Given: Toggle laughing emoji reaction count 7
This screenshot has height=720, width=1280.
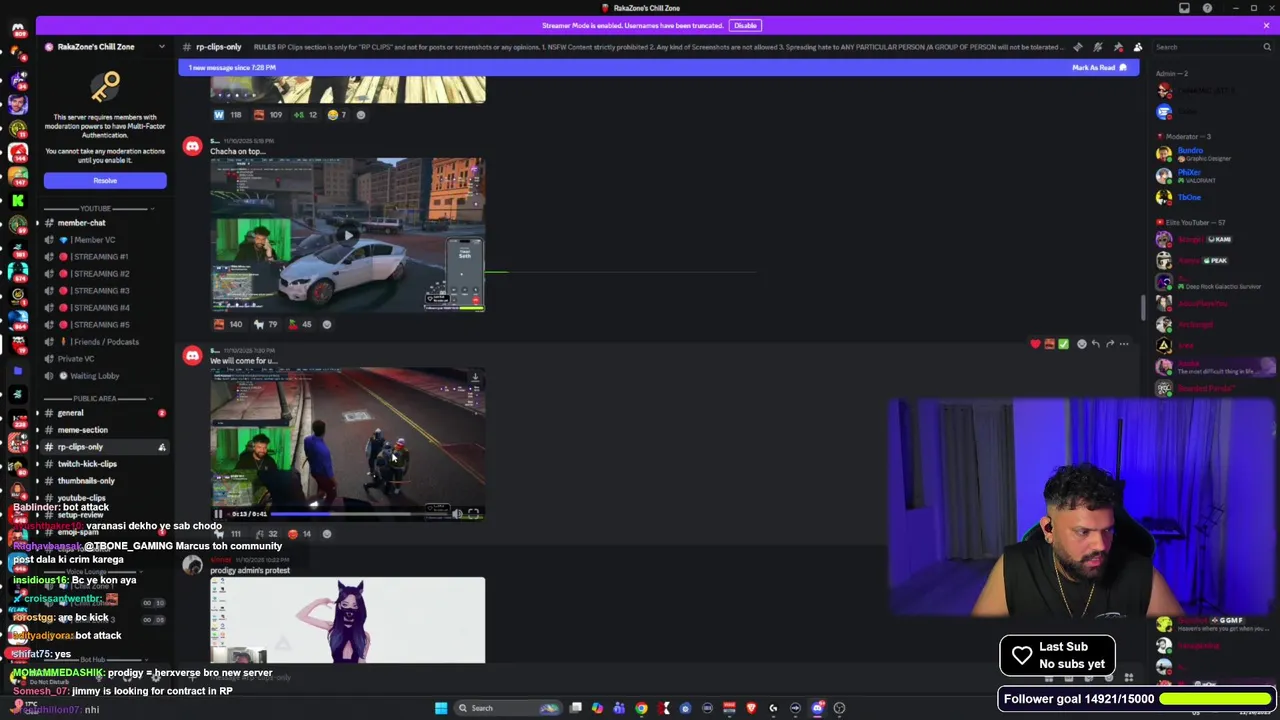Looking at the screenshot, I should [337, 115].
